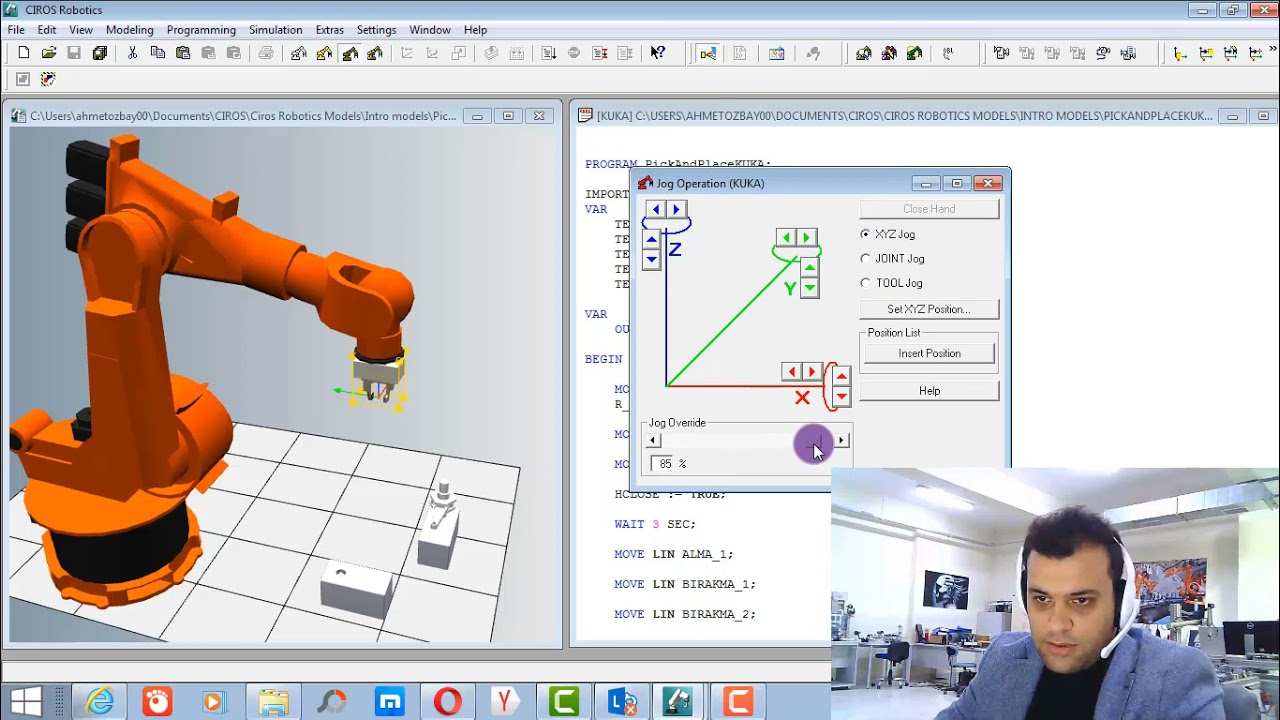The width and height of the screenshot is (1280, 720).
Task: Open a file with the folder icon
Action: [48, 53]
